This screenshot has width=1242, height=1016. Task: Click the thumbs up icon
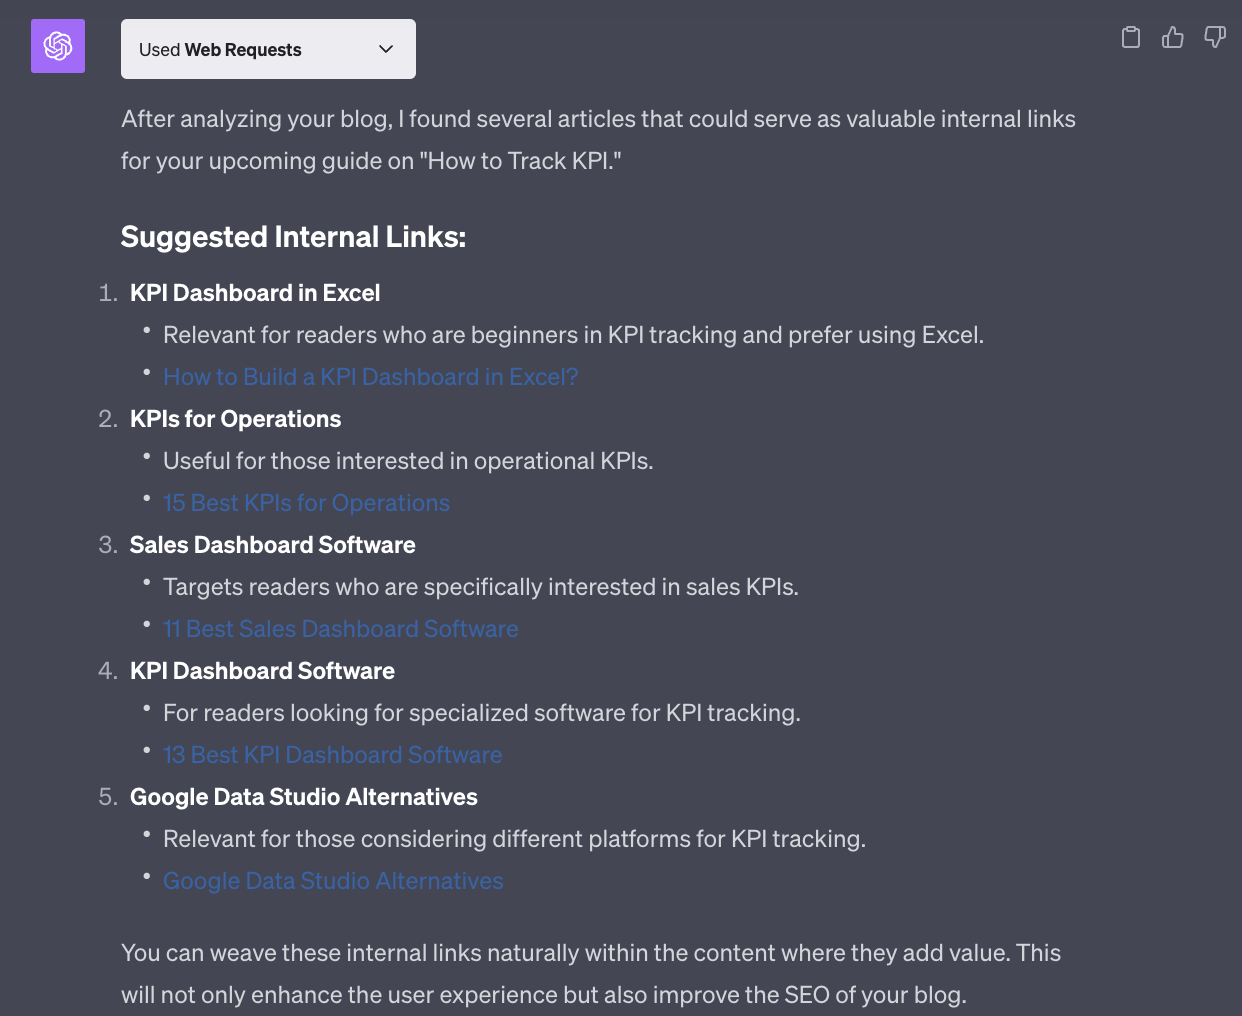[1173, 38]
